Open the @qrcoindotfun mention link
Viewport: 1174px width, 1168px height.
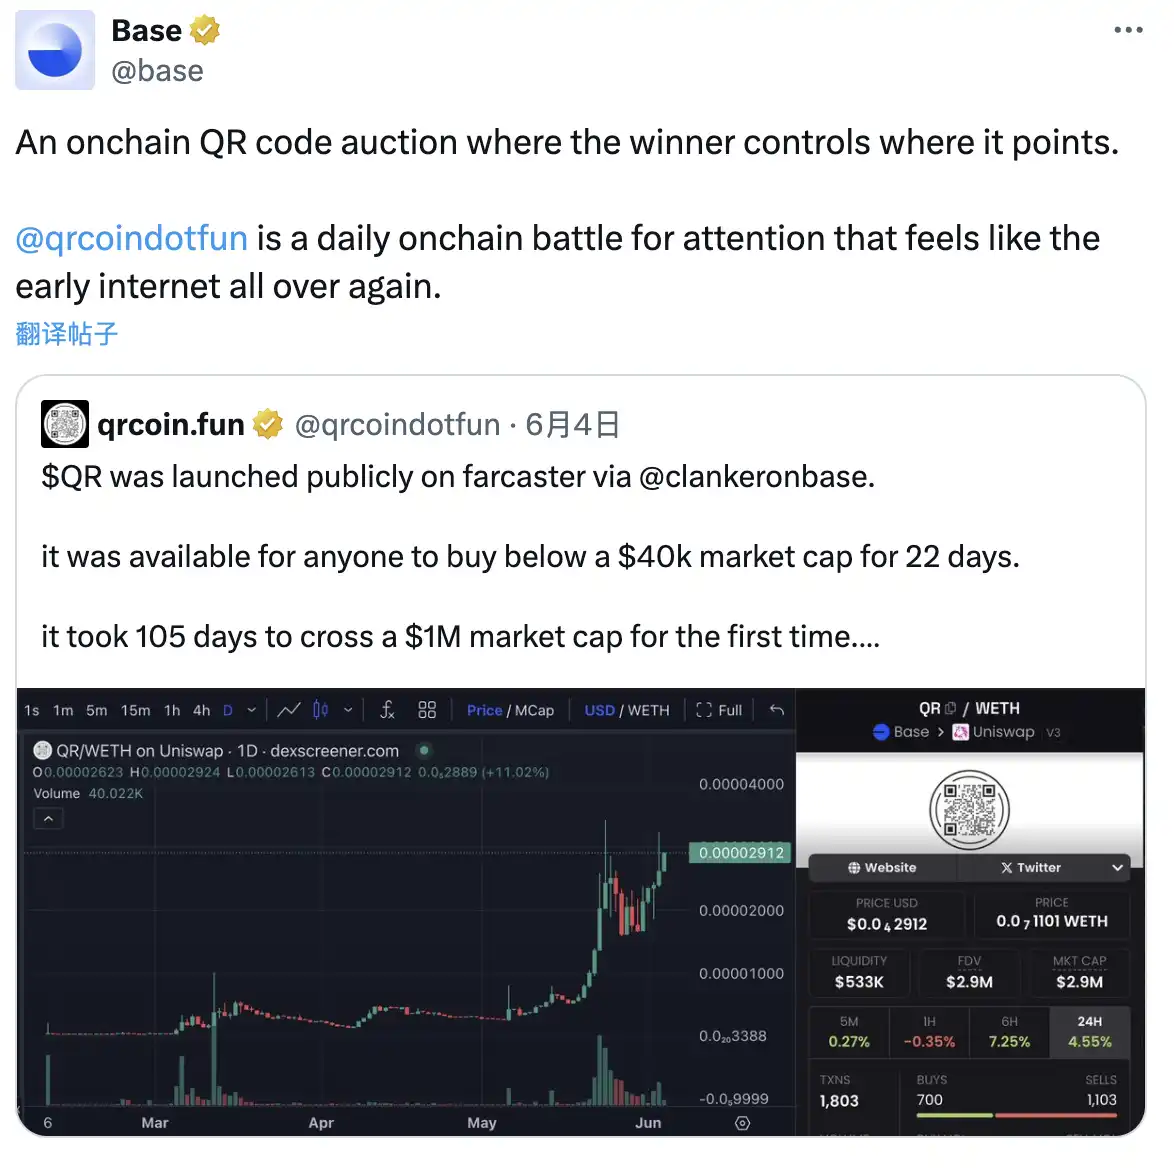tap(131, 239)
